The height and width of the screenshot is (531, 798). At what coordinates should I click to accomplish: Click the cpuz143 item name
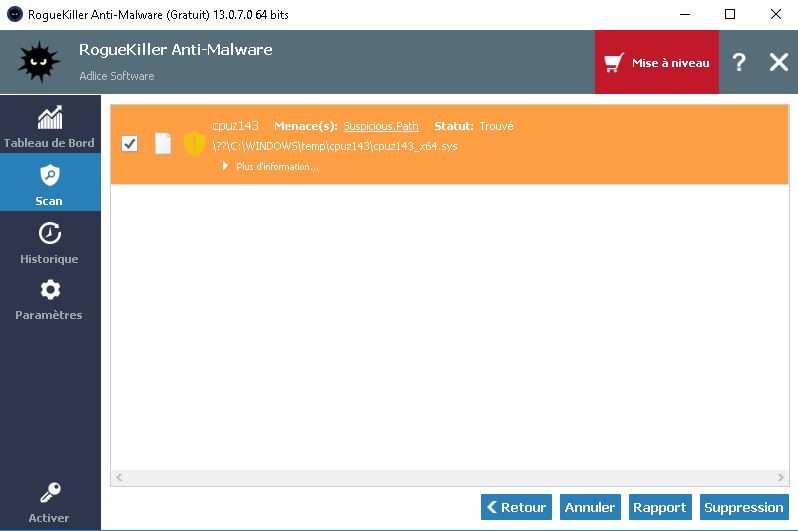[x=235, y=126]
